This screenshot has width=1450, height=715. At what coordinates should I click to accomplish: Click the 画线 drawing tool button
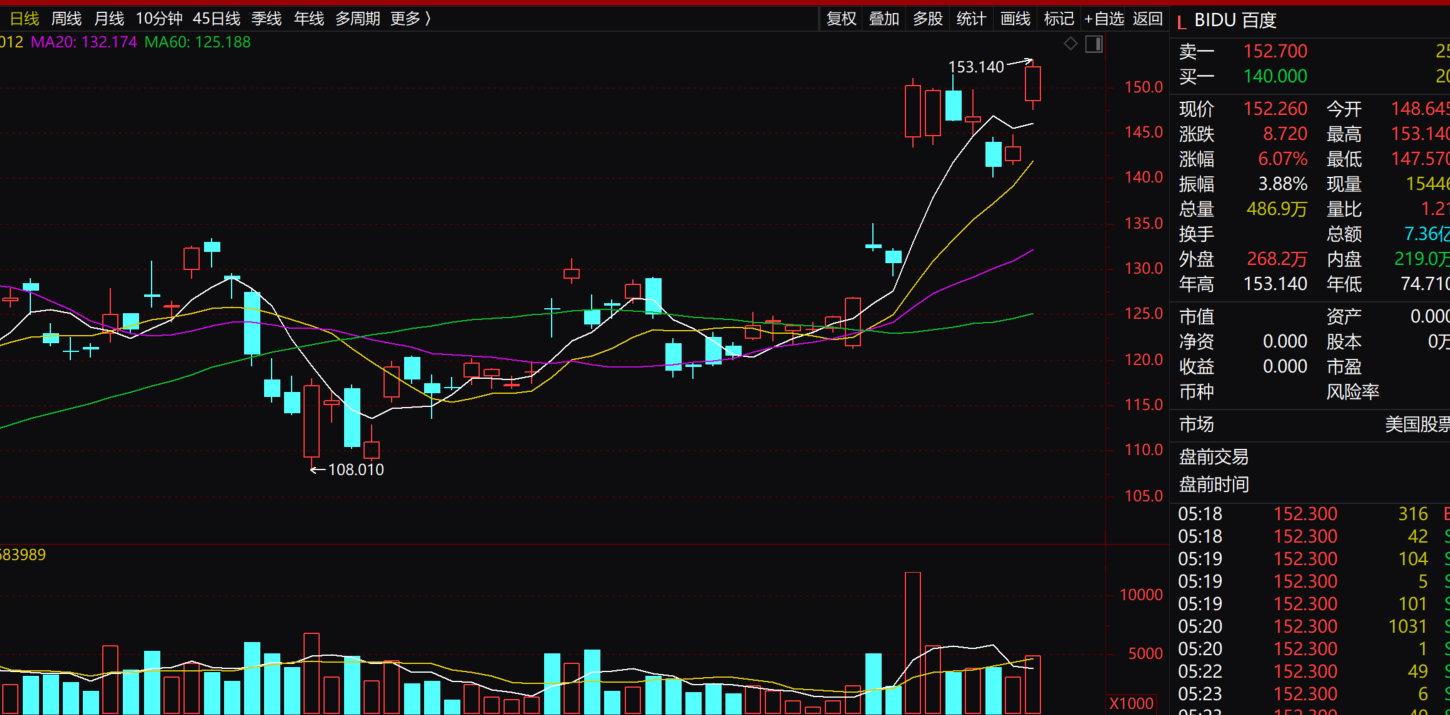click(1015, 18)
